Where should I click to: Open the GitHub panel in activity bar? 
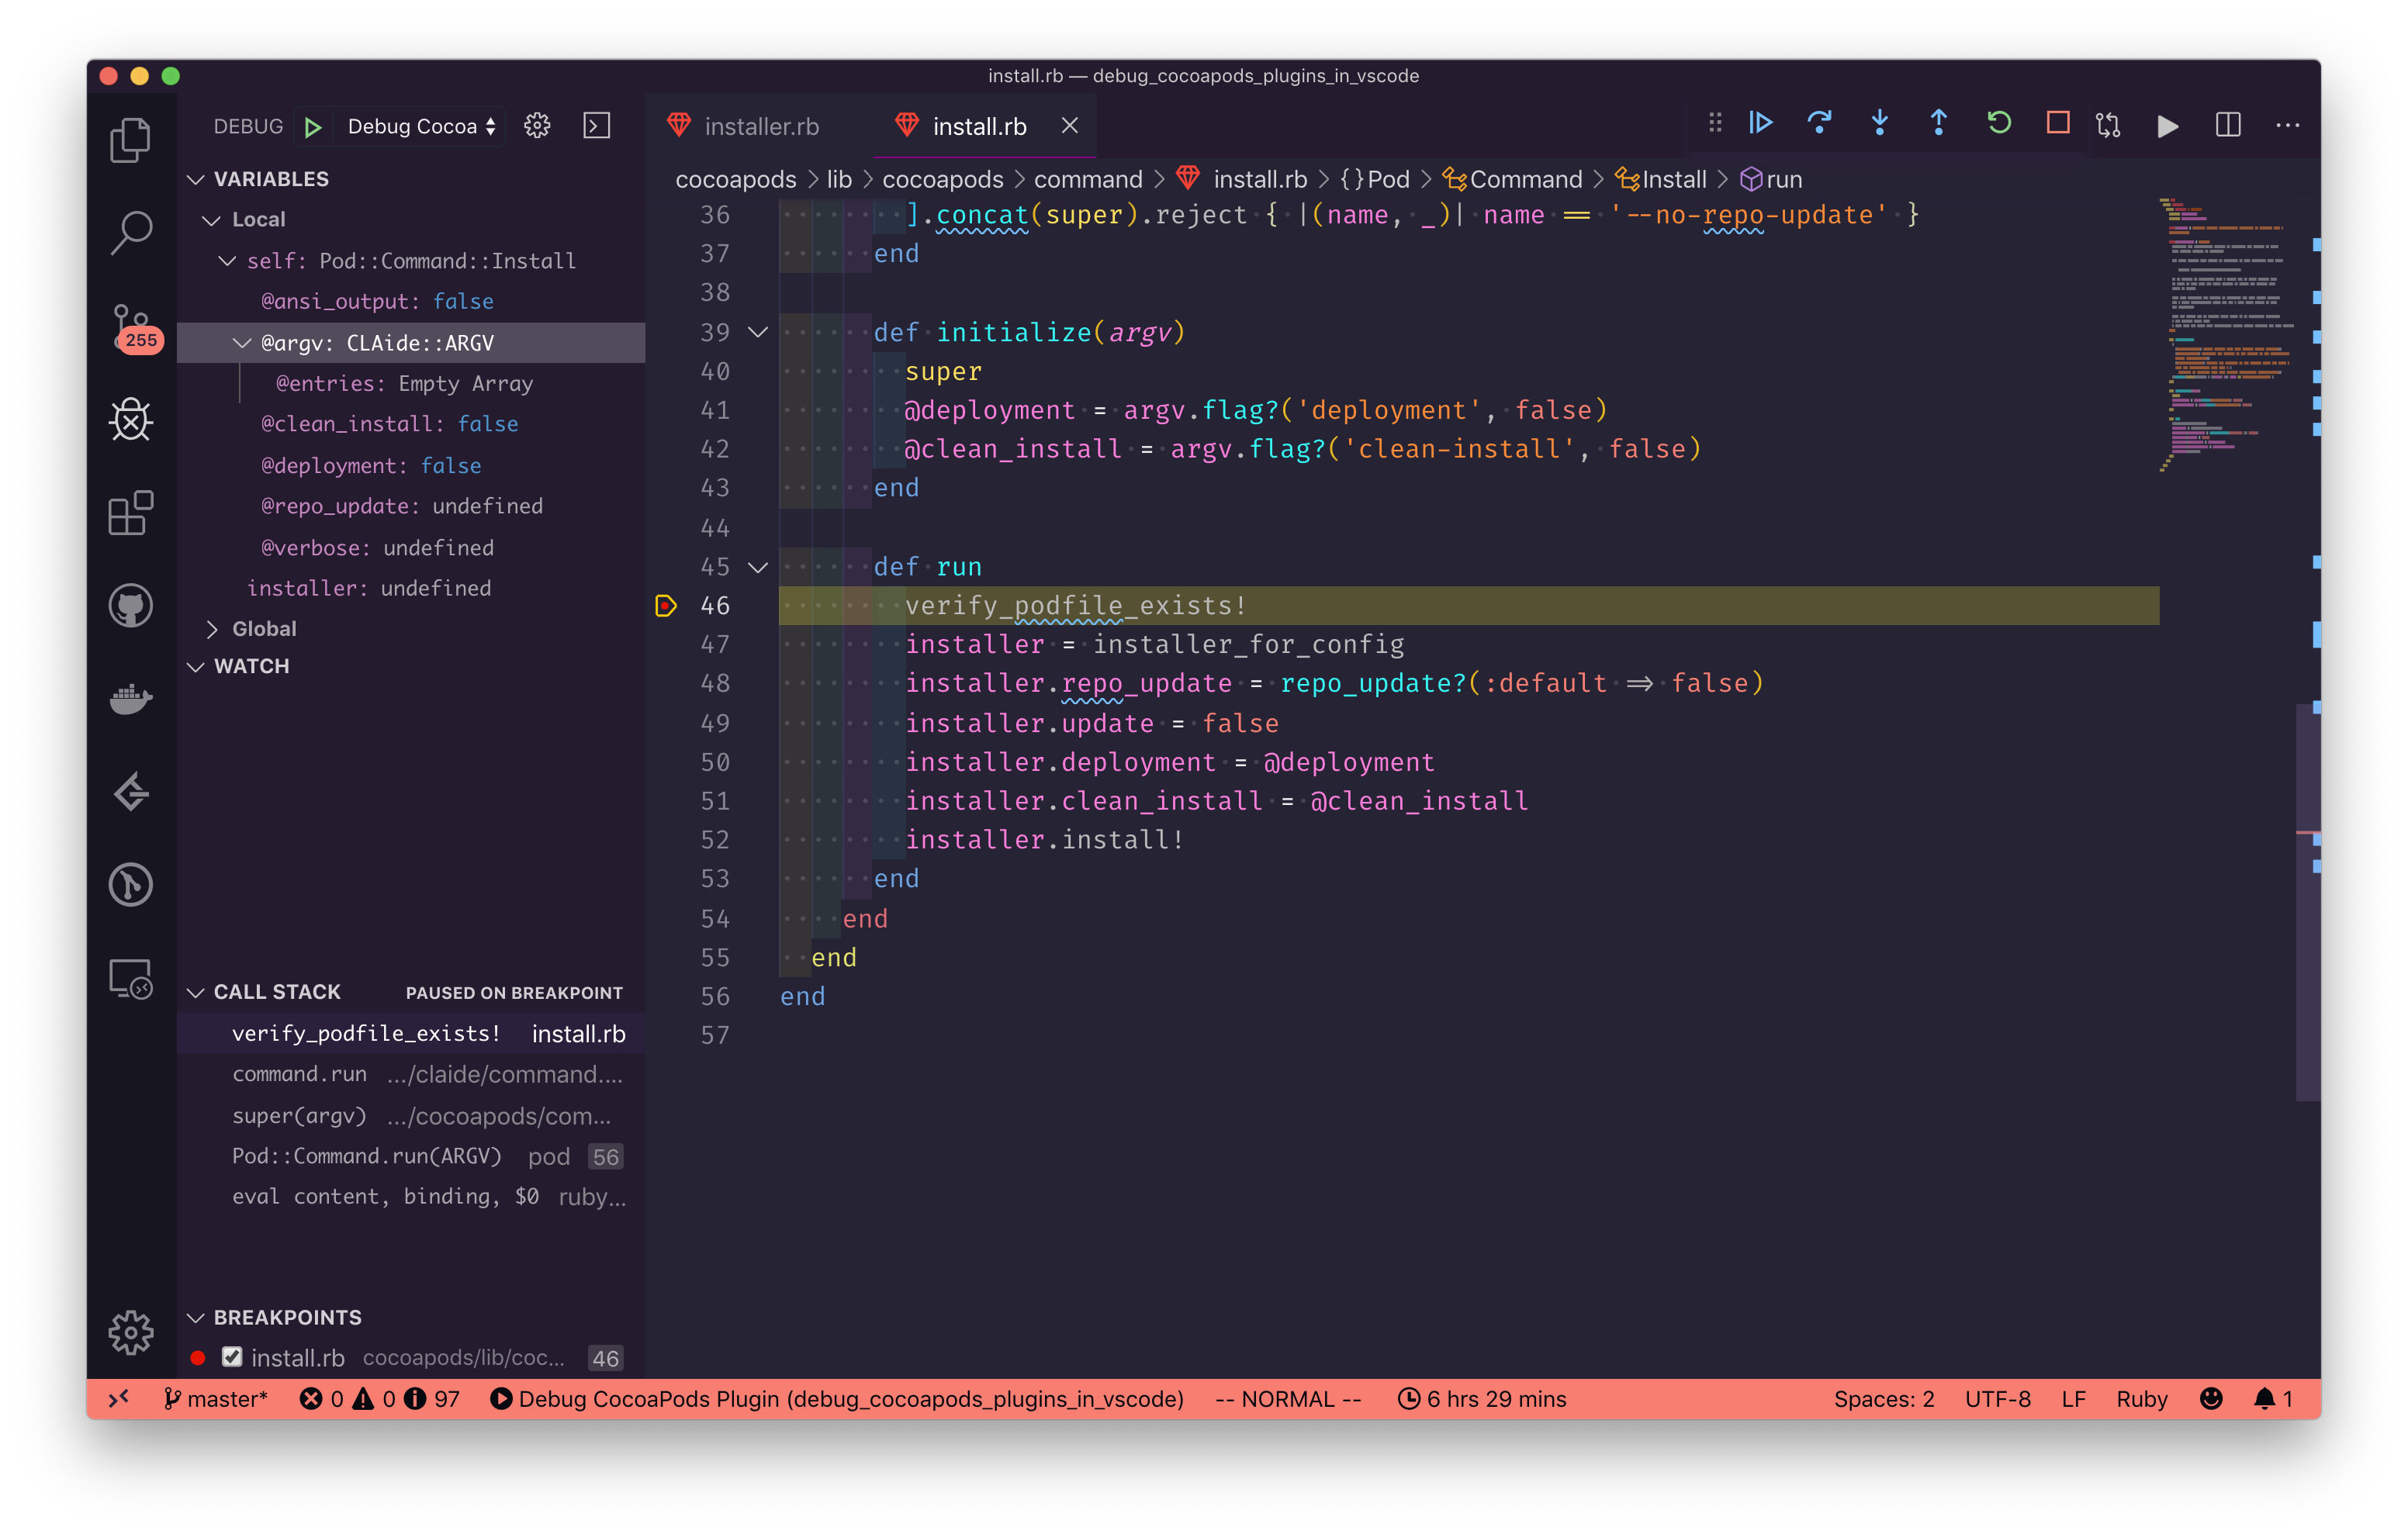(131, 606)
